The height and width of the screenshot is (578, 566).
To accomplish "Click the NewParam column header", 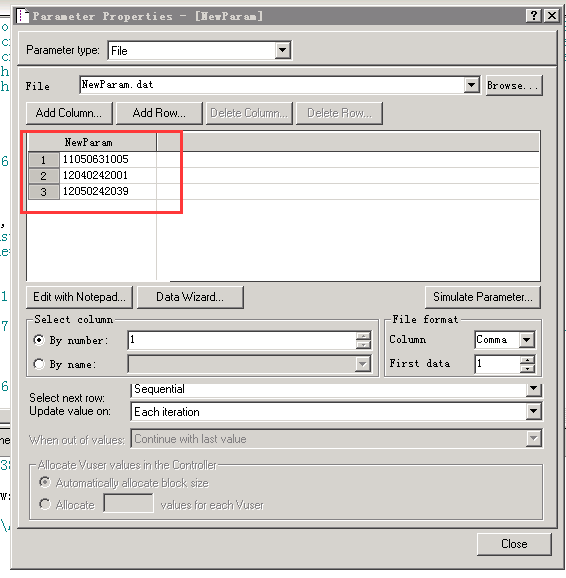I will [92, 142].
